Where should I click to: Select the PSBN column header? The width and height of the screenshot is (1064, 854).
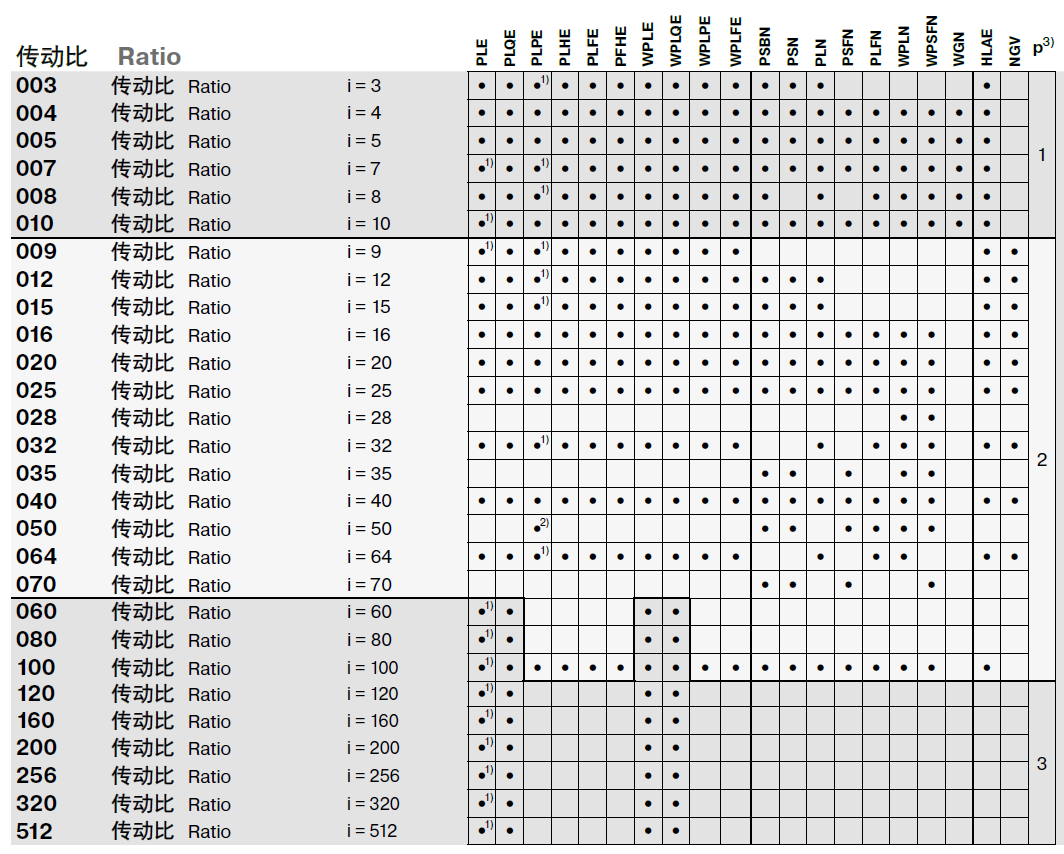(x=765, y=48)
